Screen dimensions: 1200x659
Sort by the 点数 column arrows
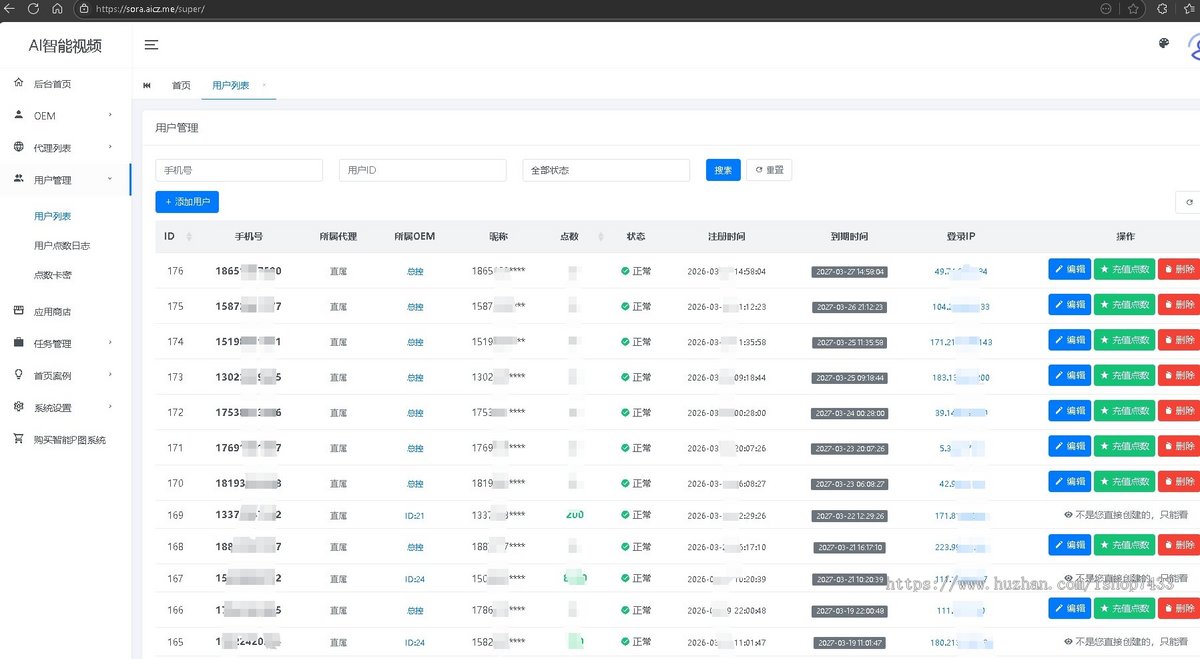(601, 237)
